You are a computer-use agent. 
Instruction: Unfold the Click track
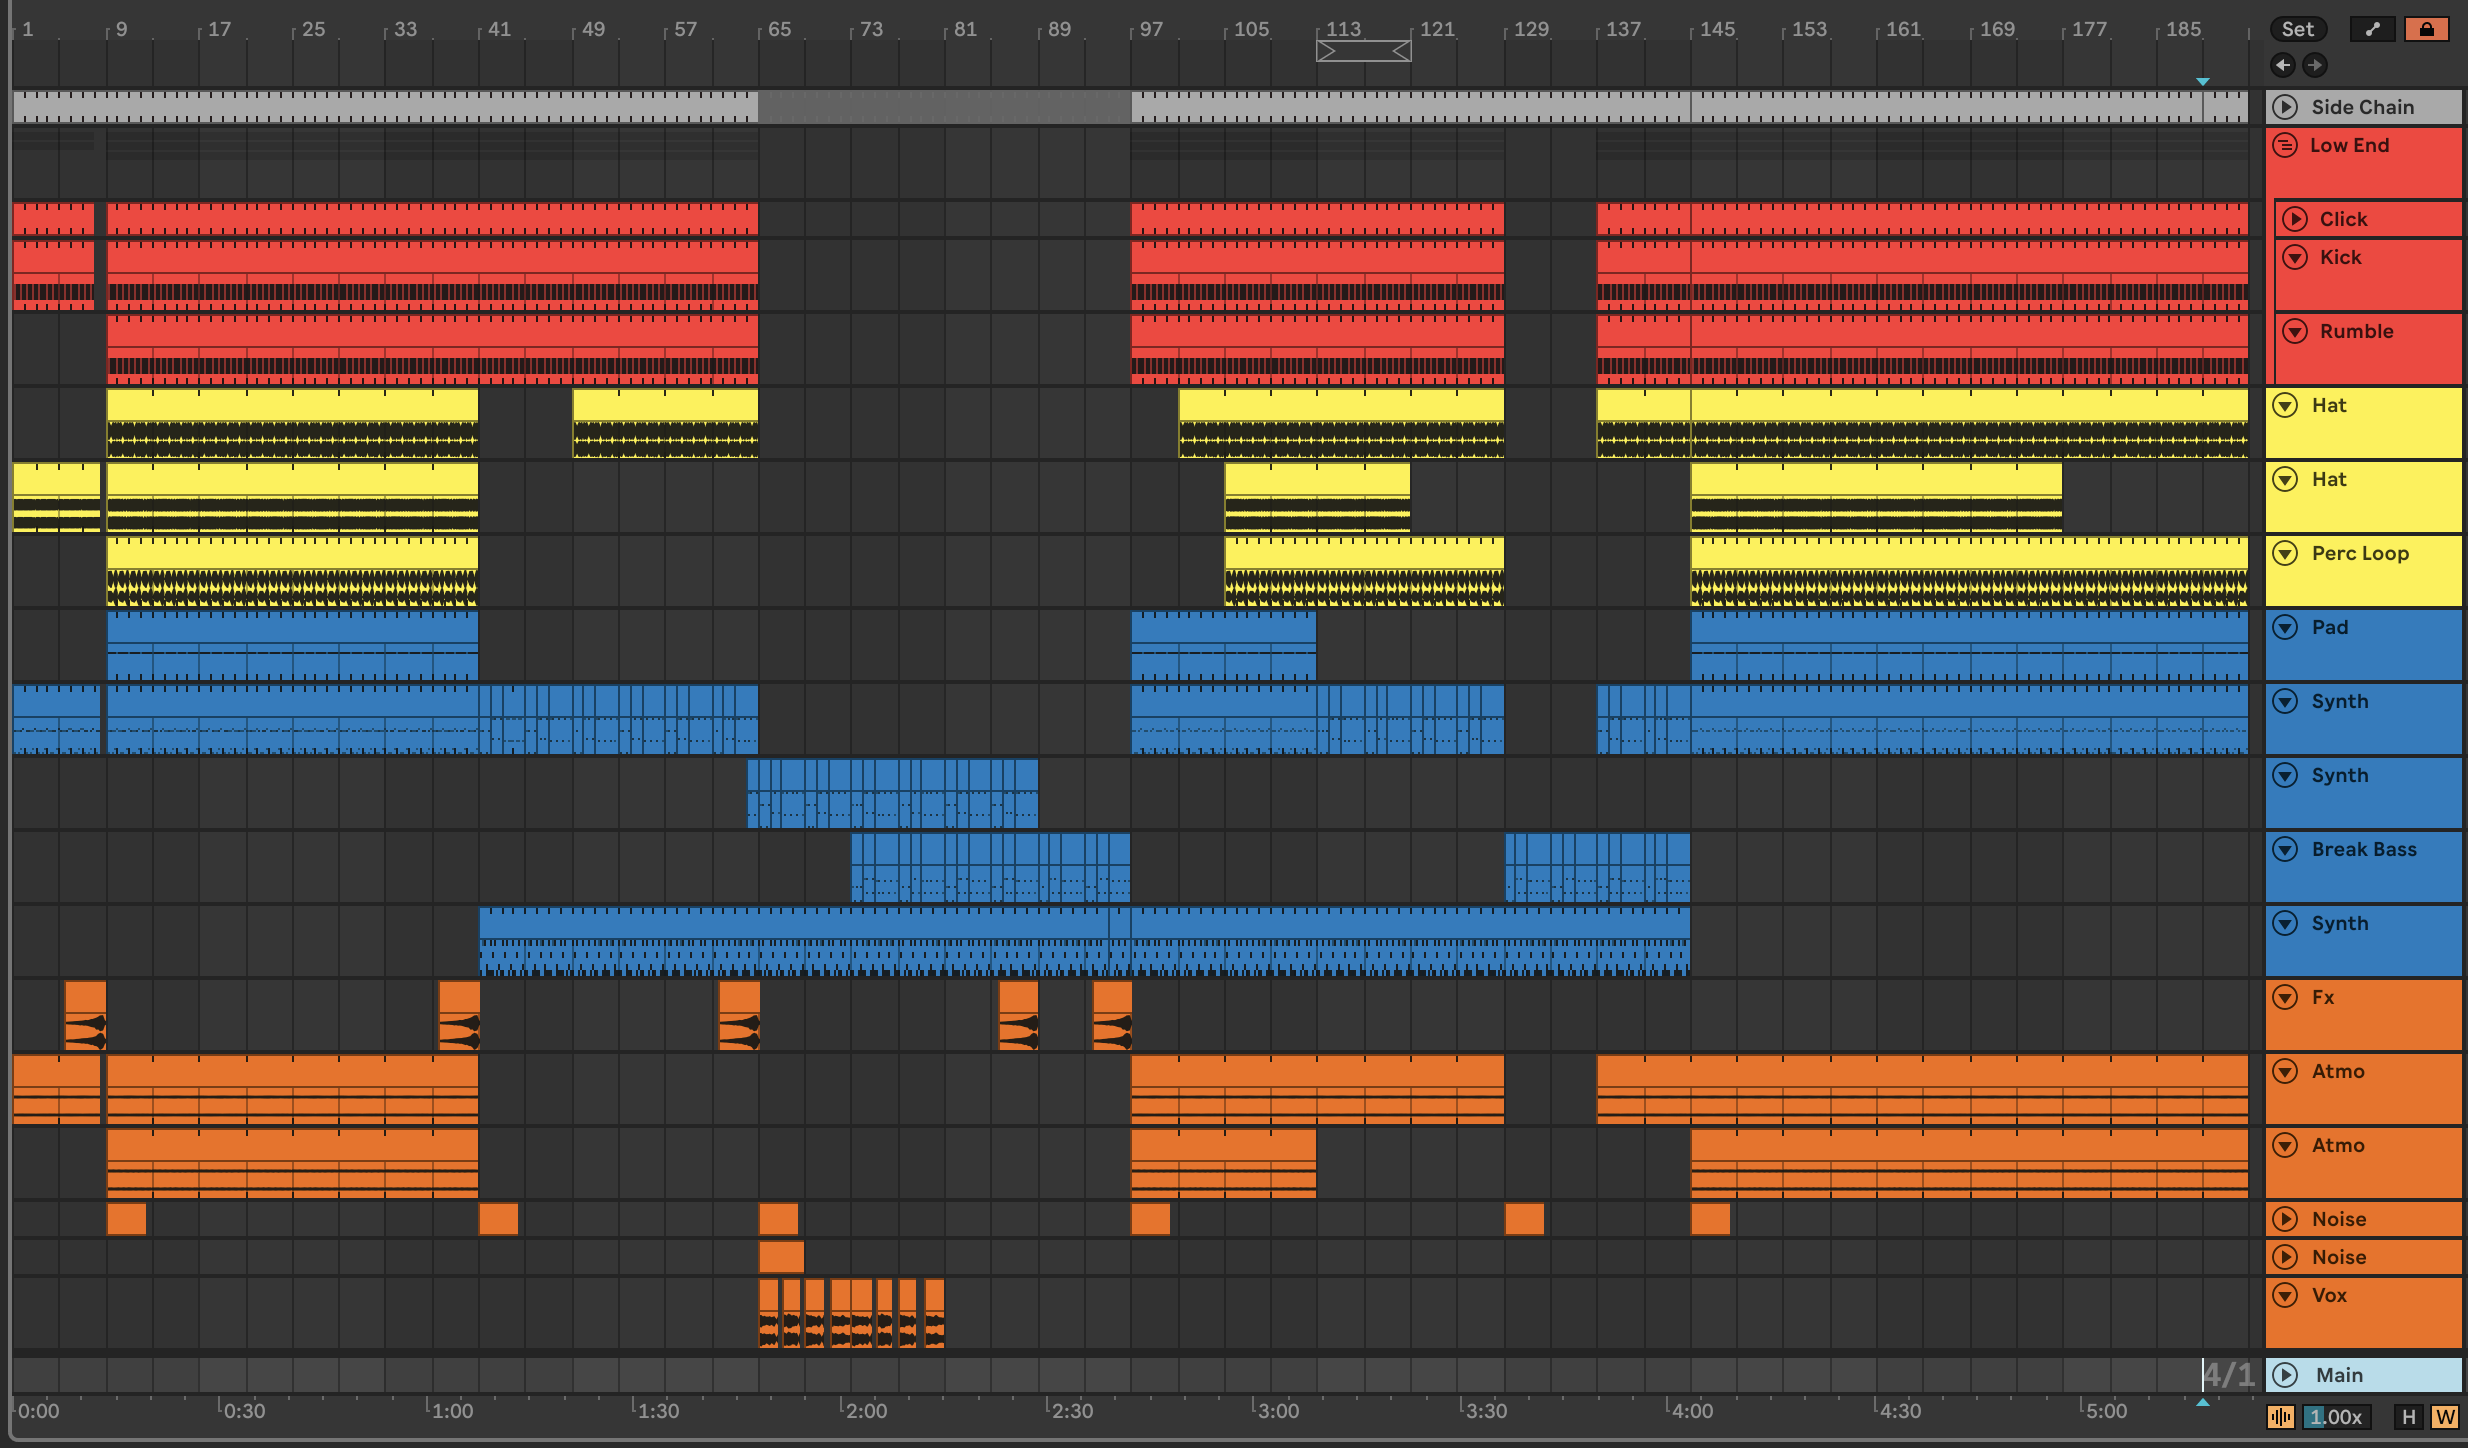[x=2295, y=219]
